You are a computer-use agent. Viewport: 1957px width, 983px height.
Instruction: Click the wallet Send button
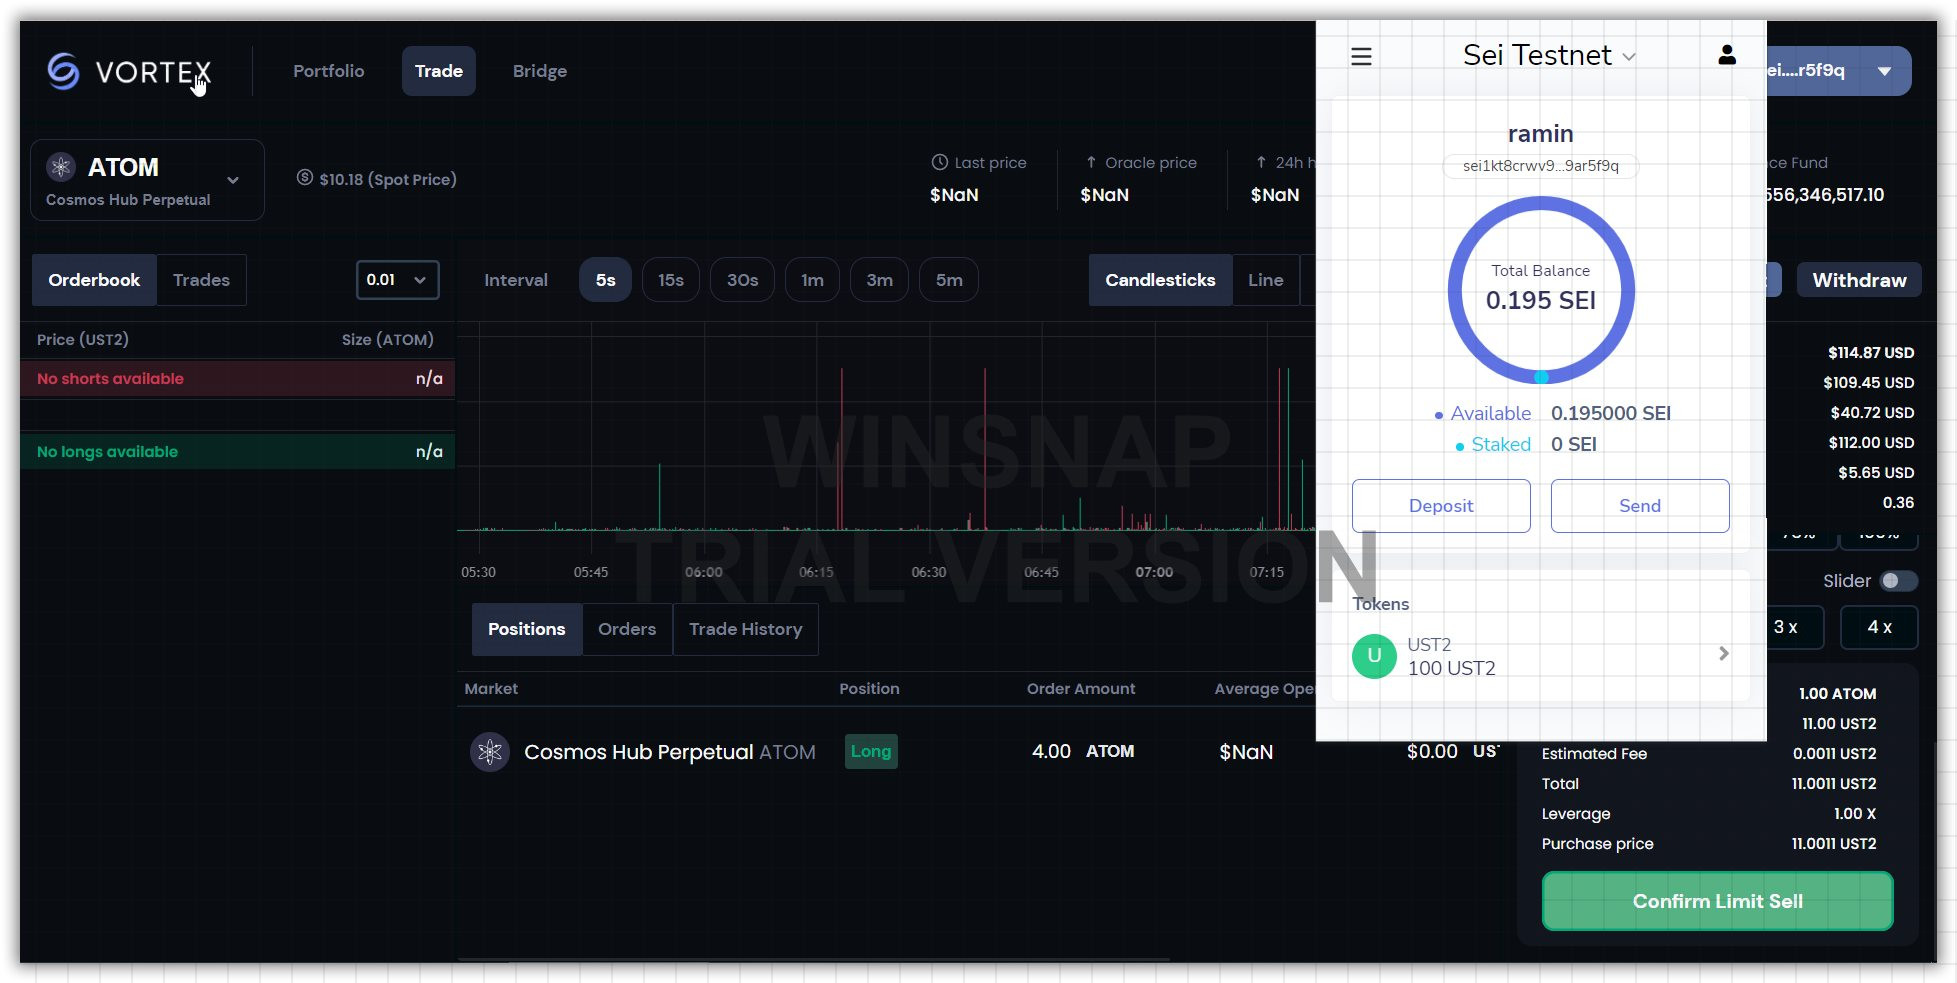(1640, 506)
